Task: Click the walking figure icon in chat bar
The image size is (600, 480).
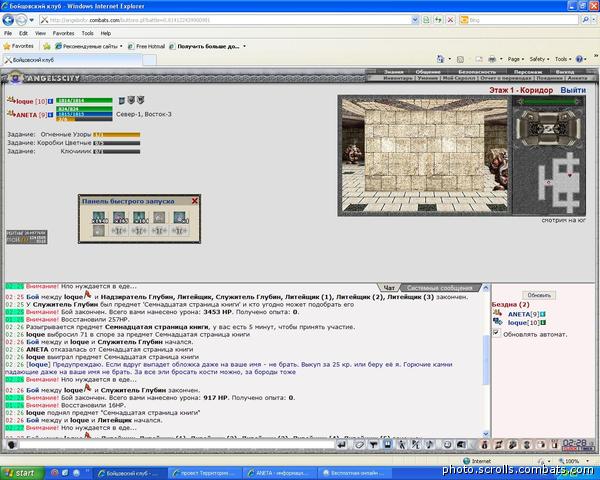Action: [x=402, y=444]
